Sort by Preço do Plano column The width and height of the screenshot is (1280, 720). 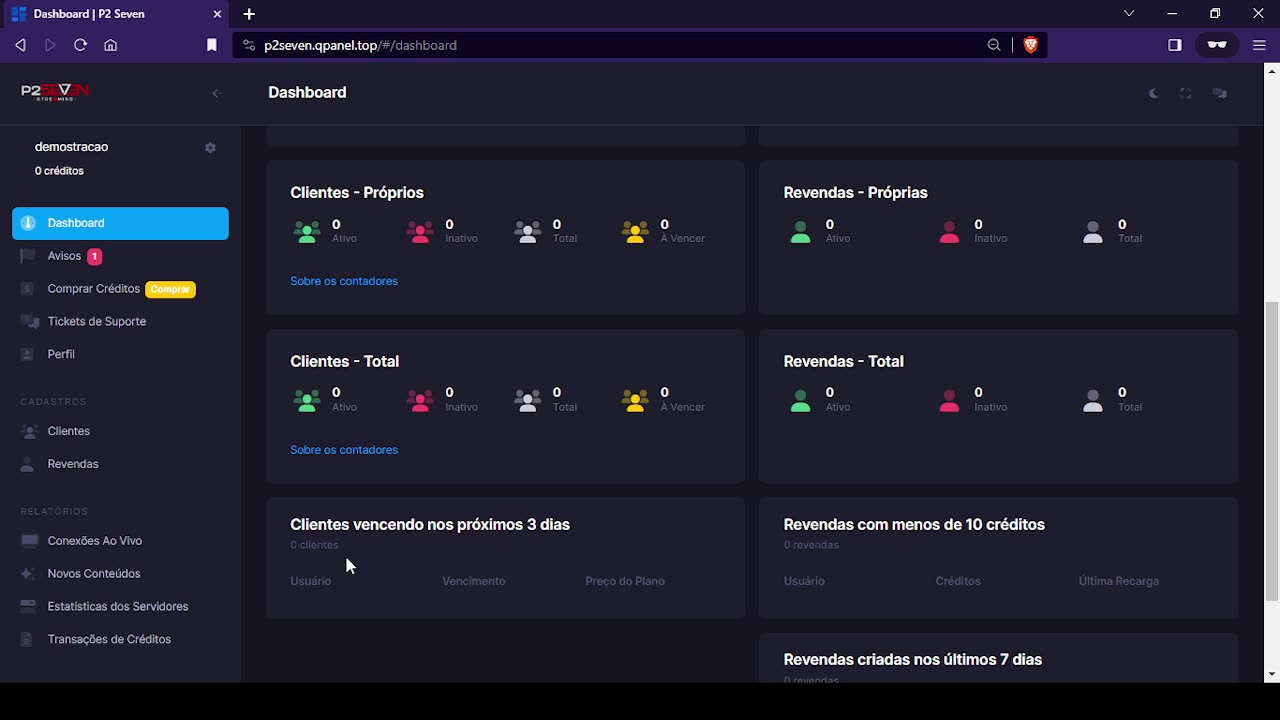pyautogui.click(x=625, y=581)
